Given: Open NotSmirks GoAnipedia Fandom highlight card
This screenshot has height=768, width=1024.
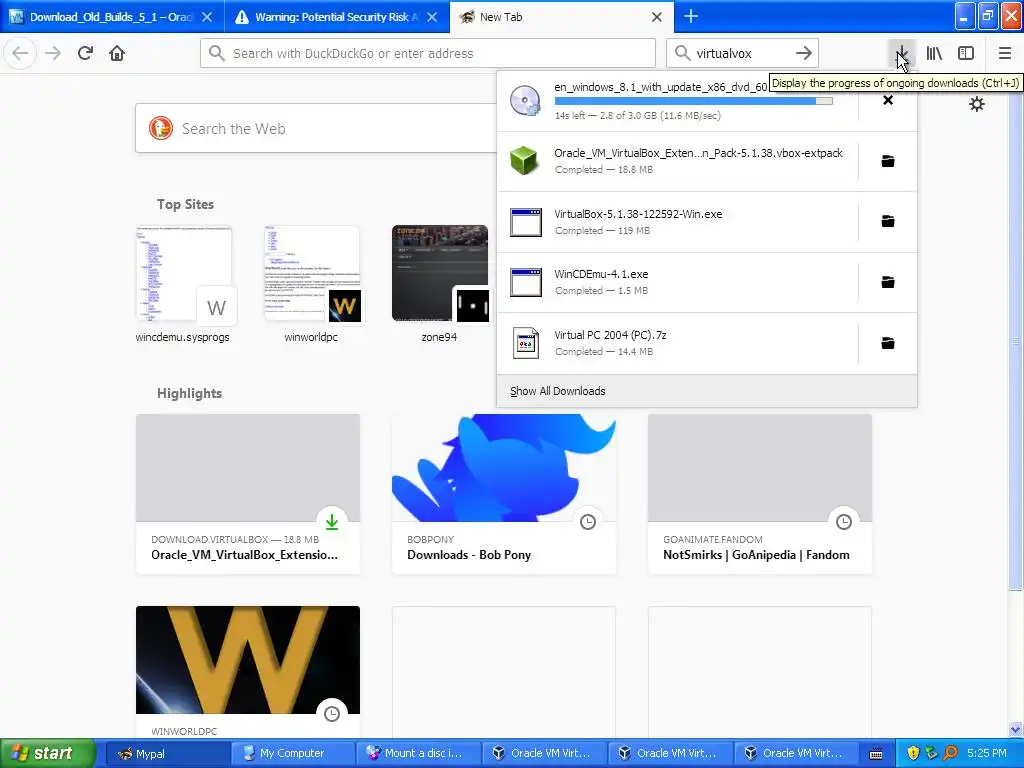Looking at the screenshot, I should pyautogui.click(x=760, y=494).
